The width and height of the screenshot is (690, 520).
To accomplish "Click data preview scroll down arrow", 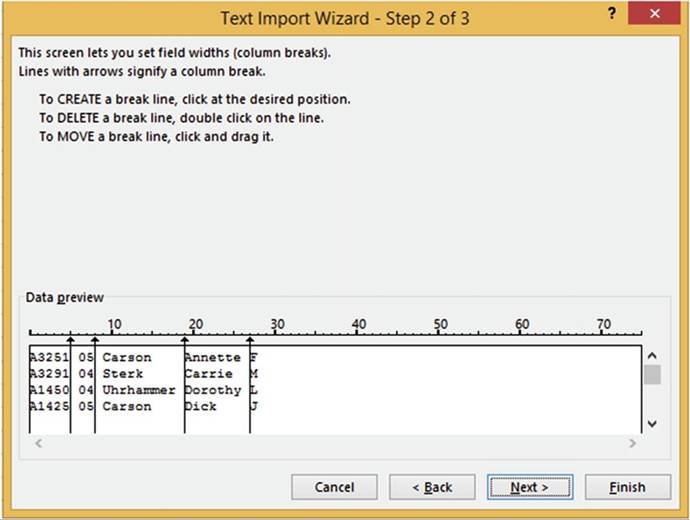I will [652, 424].
